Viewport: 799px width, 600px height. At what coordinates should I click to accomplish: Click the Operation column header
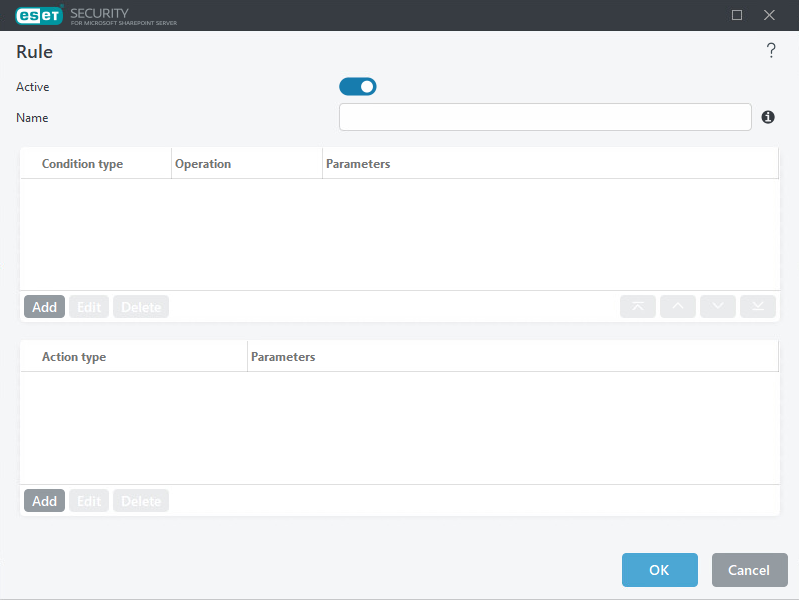(x=203, y=164)
